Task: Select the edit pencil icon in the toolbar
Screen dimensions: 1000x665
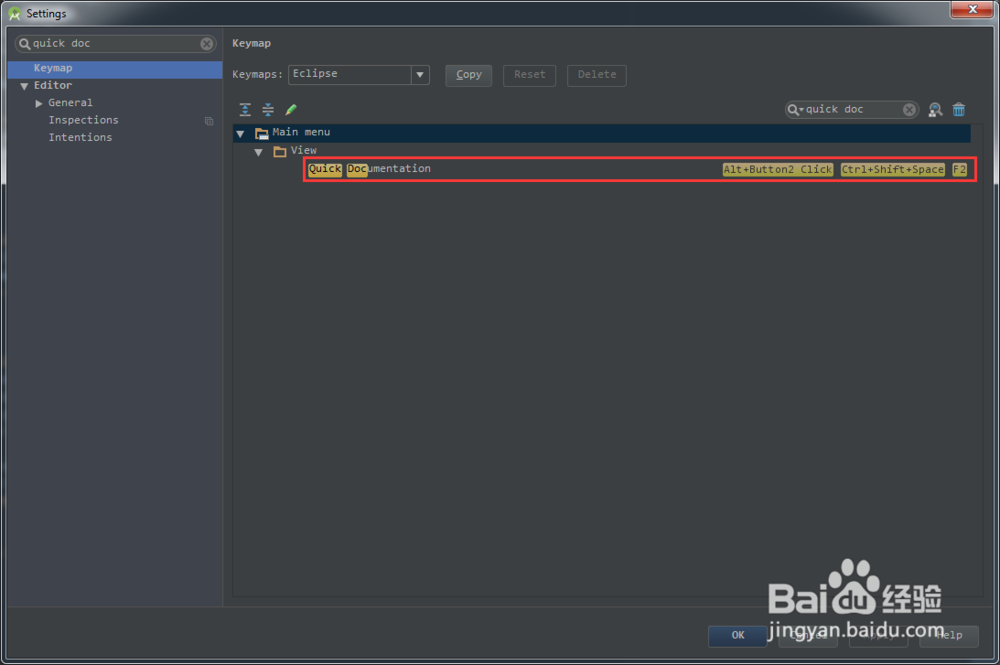Action: [x=292, y=109]
